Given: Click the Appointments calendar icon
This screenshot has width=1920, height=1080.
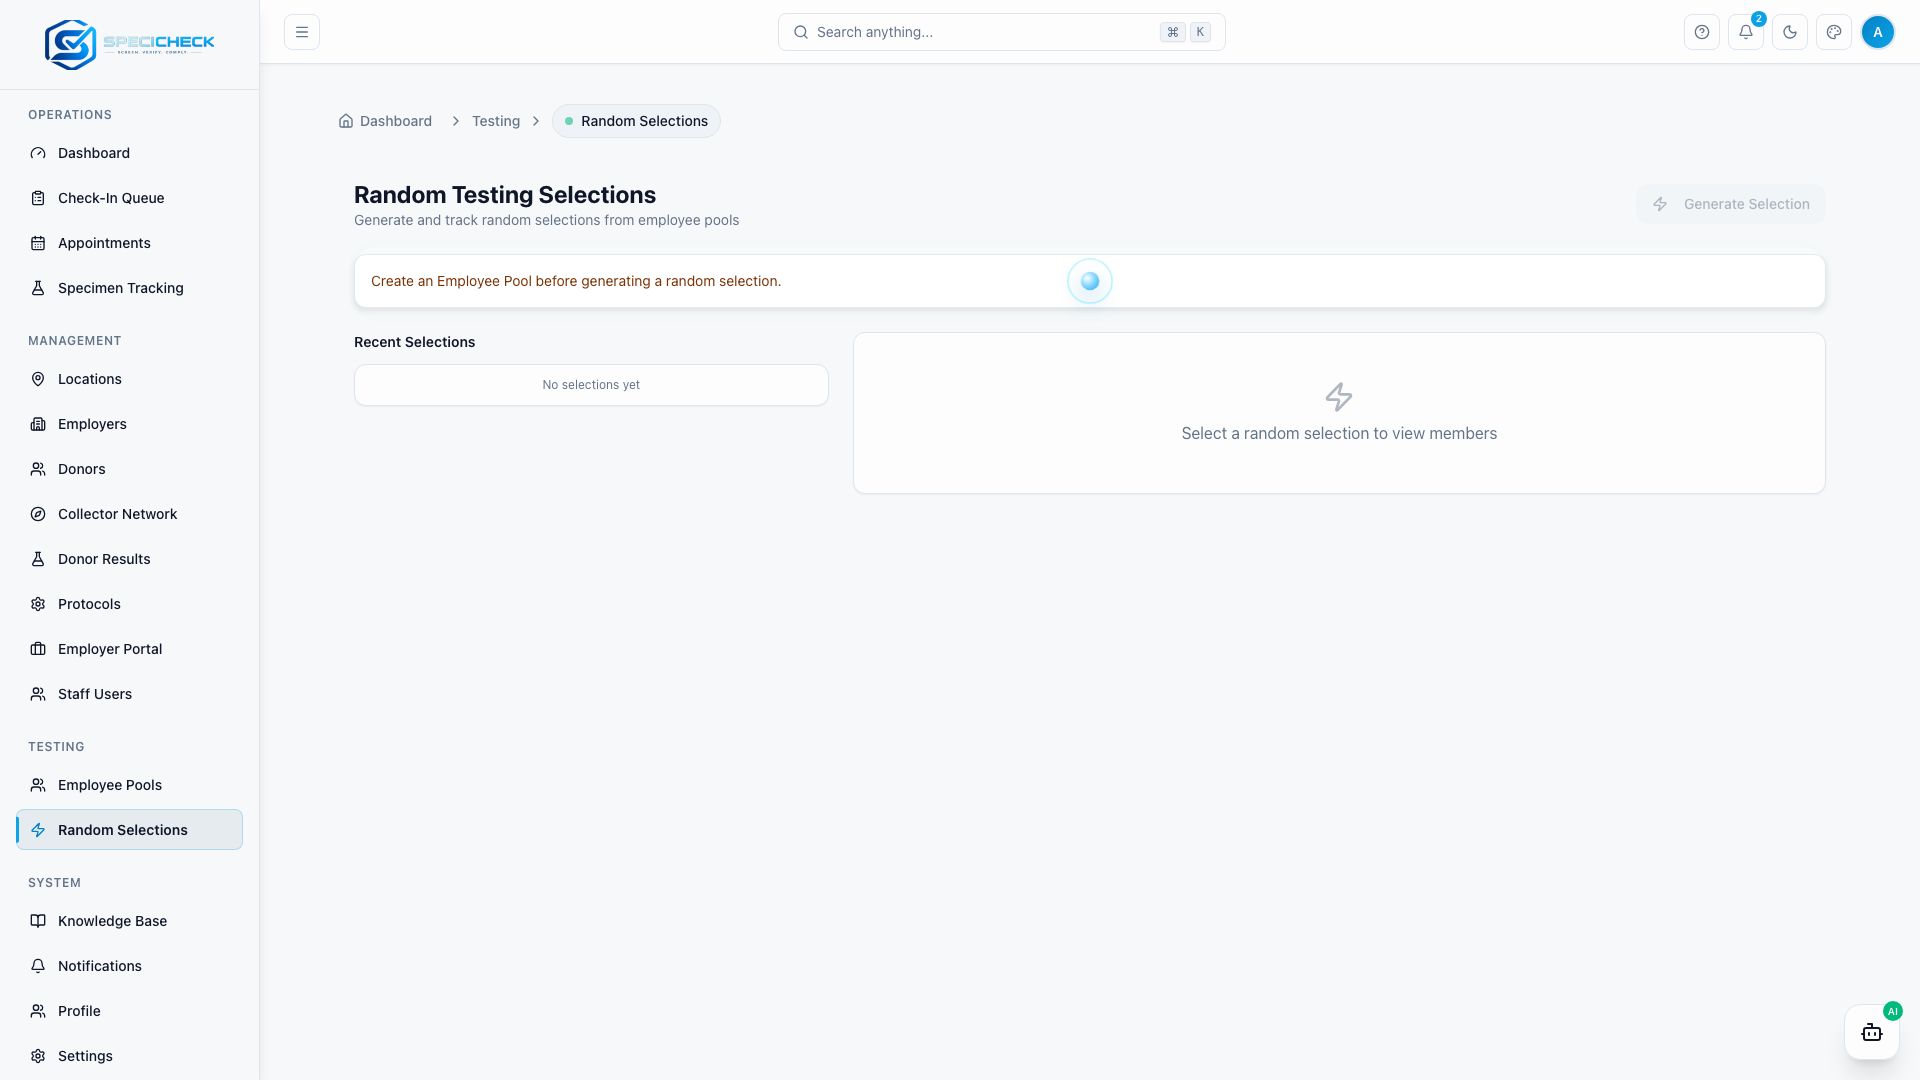Looking at the screenshot, I should pyautogui.click(x=38, y=243).
